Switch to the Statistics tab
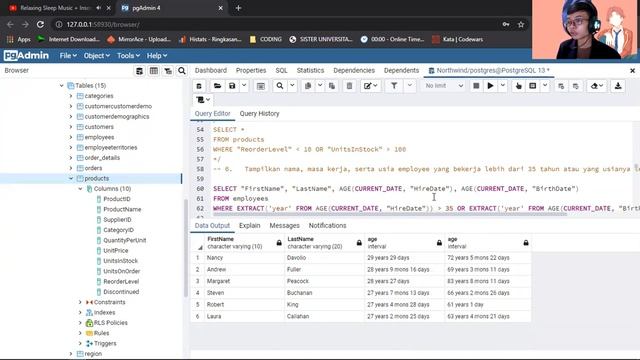 click(x=310, y=71)
